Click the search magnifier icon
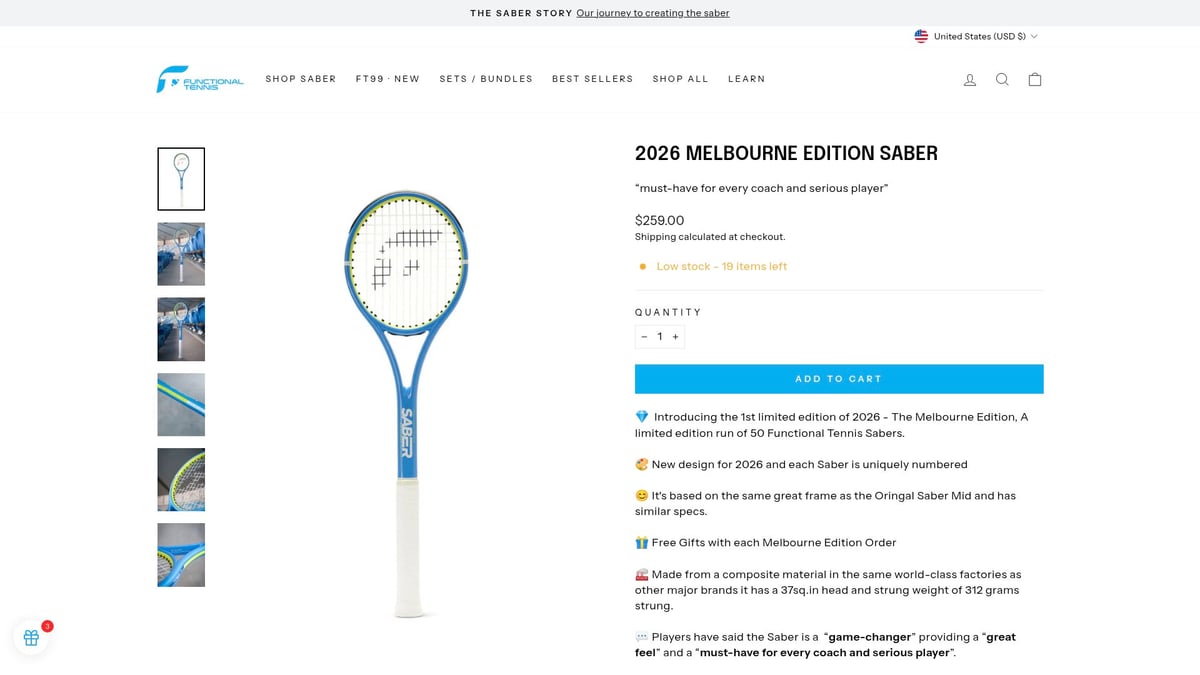This screenshot has height=675, width=1200. 1002,79
